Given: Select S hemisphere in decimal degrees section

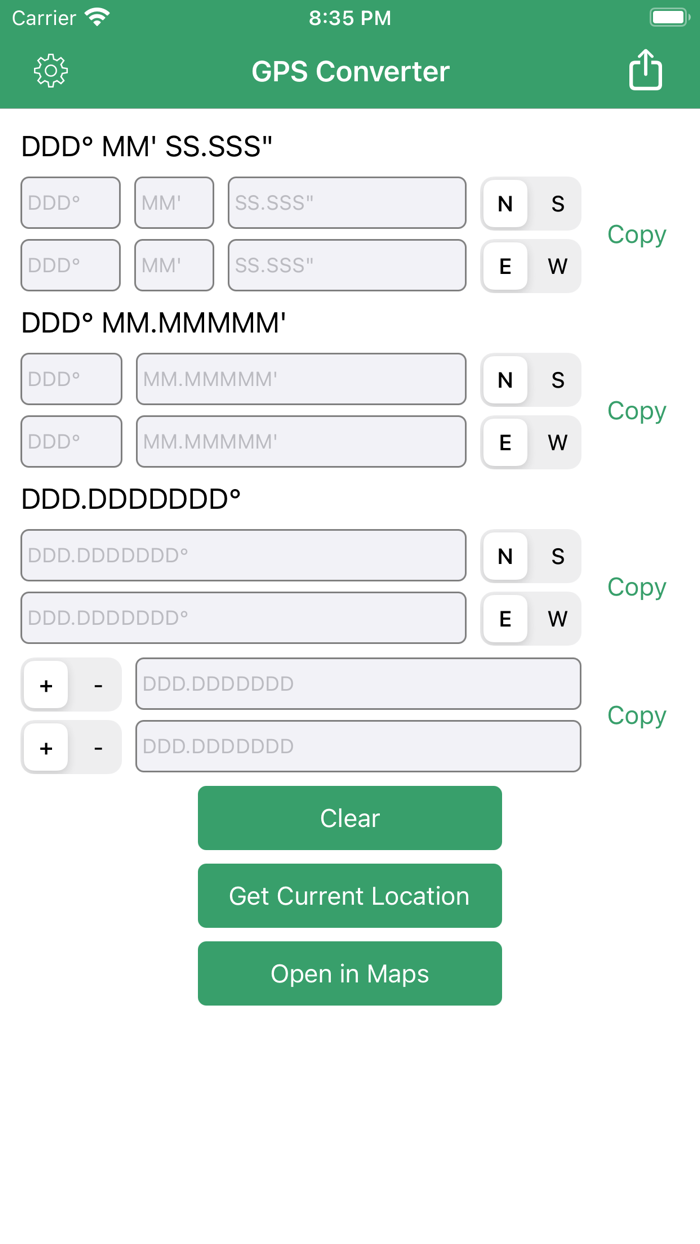Looking at the screenshot, I should point(556,556).
